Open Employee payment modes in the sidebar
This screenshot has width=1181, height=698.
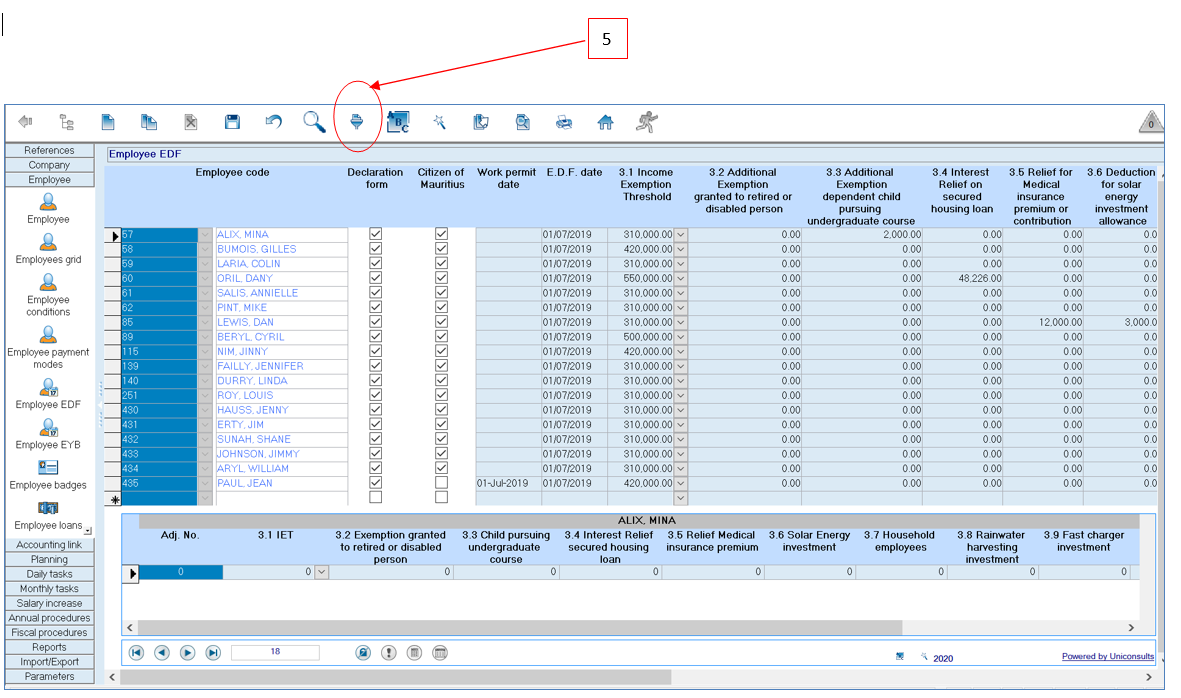coord(48,347)
